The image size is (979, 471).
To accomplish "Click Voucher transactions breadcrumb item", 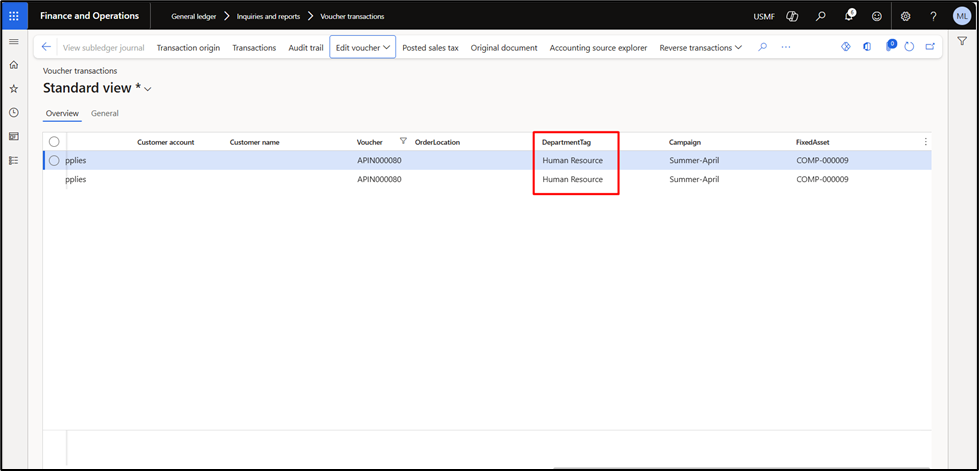I will 352,17.
